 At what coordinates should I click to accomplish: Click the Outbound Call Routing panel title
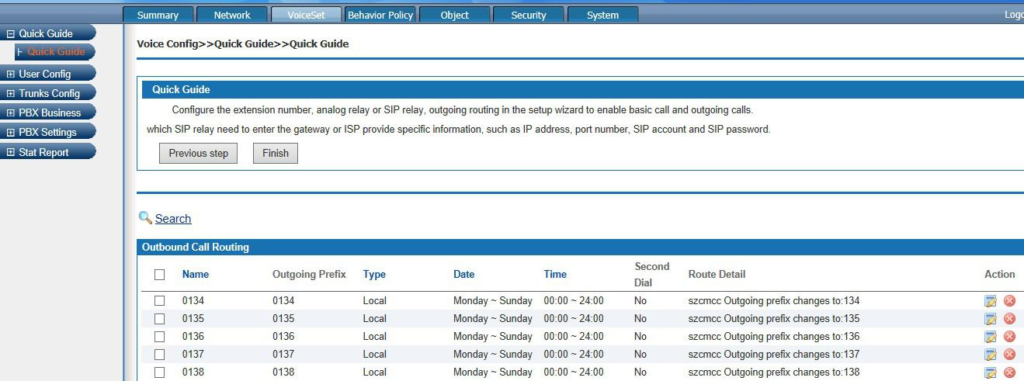pos(195,247)
